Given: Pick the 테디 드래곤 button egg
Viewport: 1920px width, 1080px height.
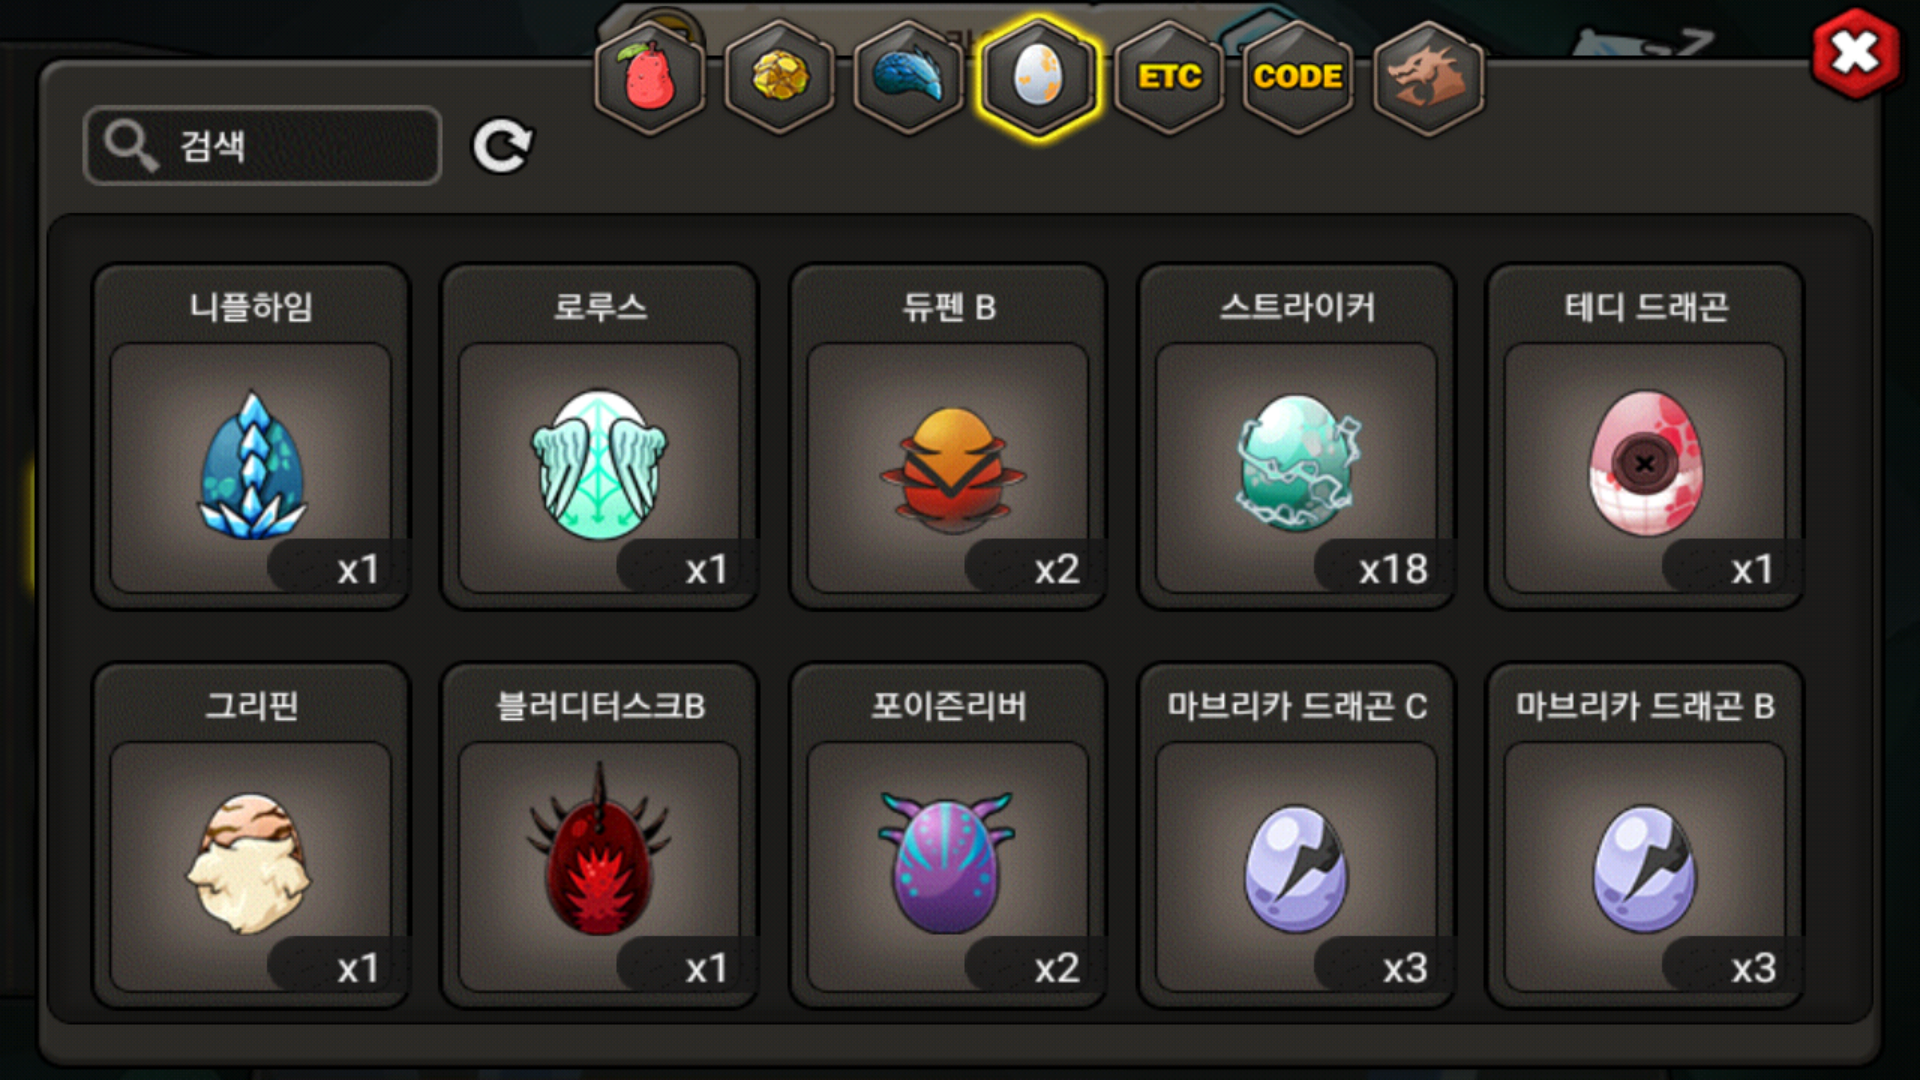Looking at the screenshot, I should 1645,436.
